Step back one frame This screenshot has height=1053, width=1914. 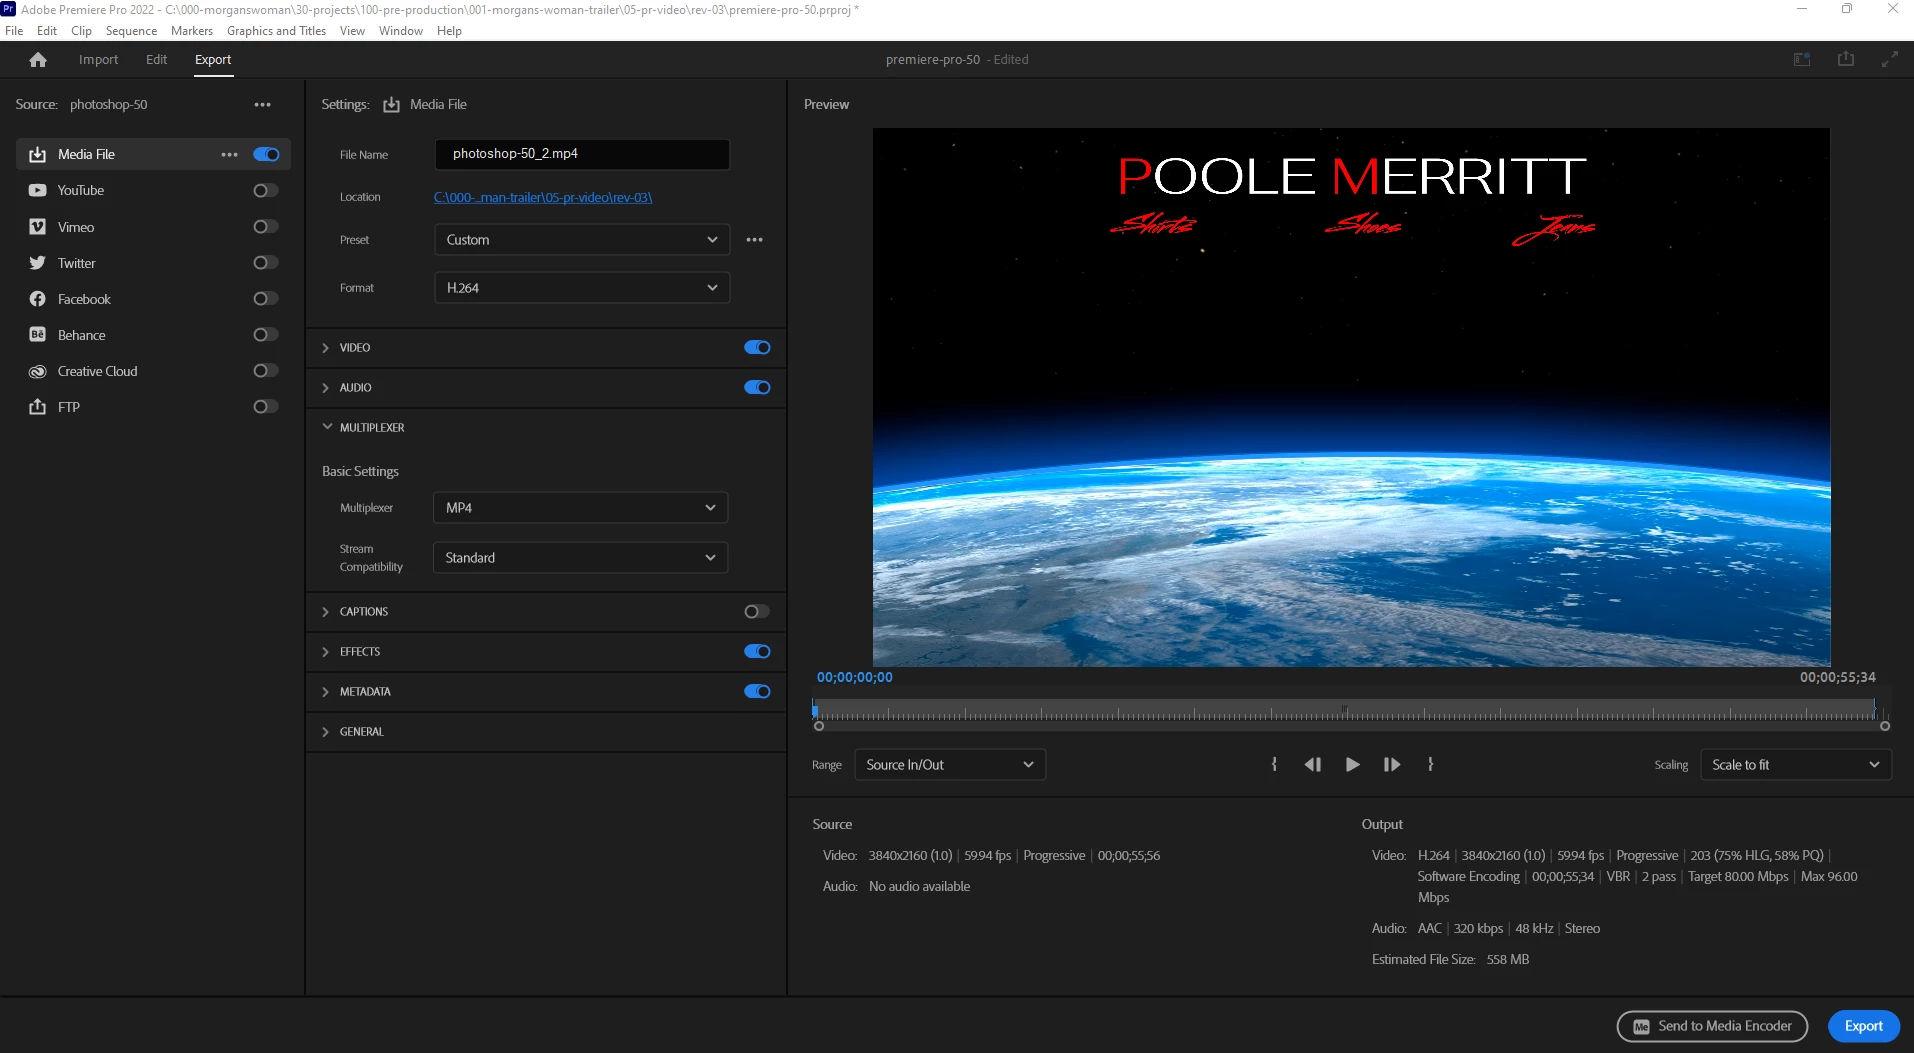point(1313,764)
